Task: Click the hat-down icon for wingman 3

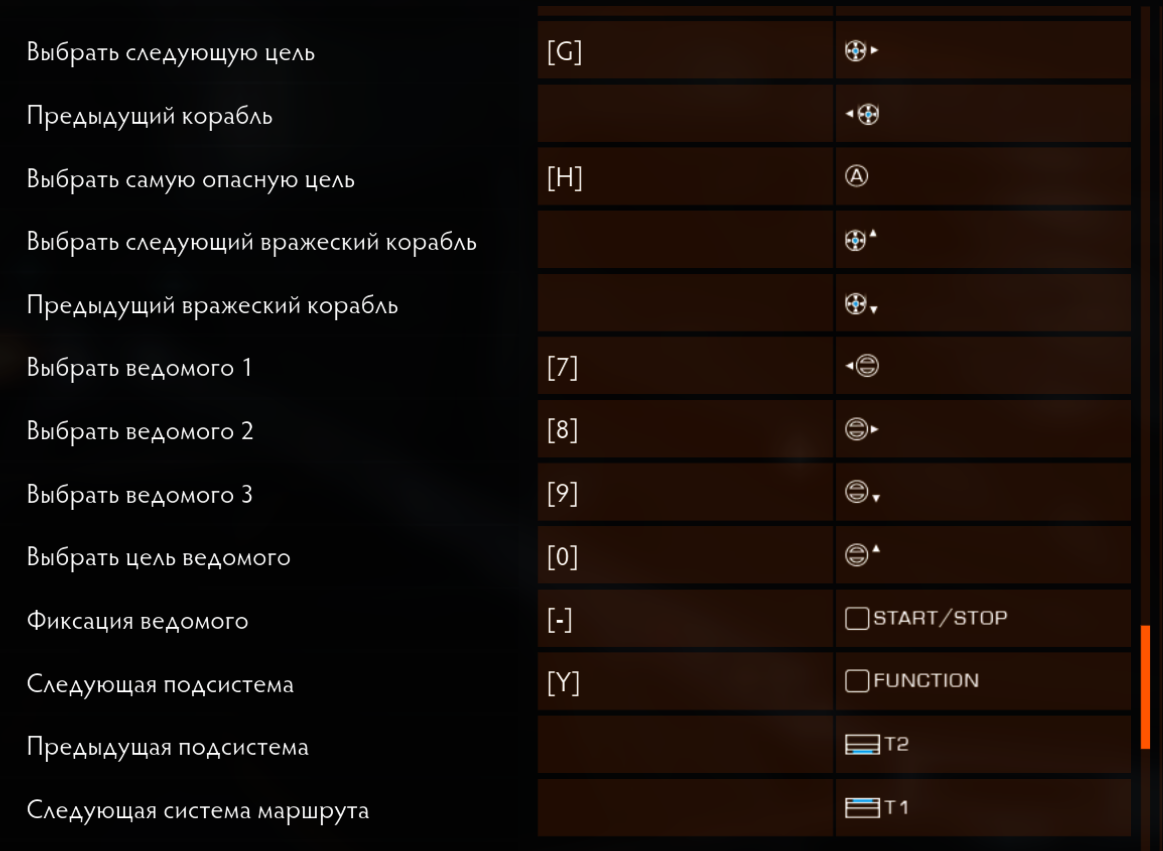Action: [862, 493]
